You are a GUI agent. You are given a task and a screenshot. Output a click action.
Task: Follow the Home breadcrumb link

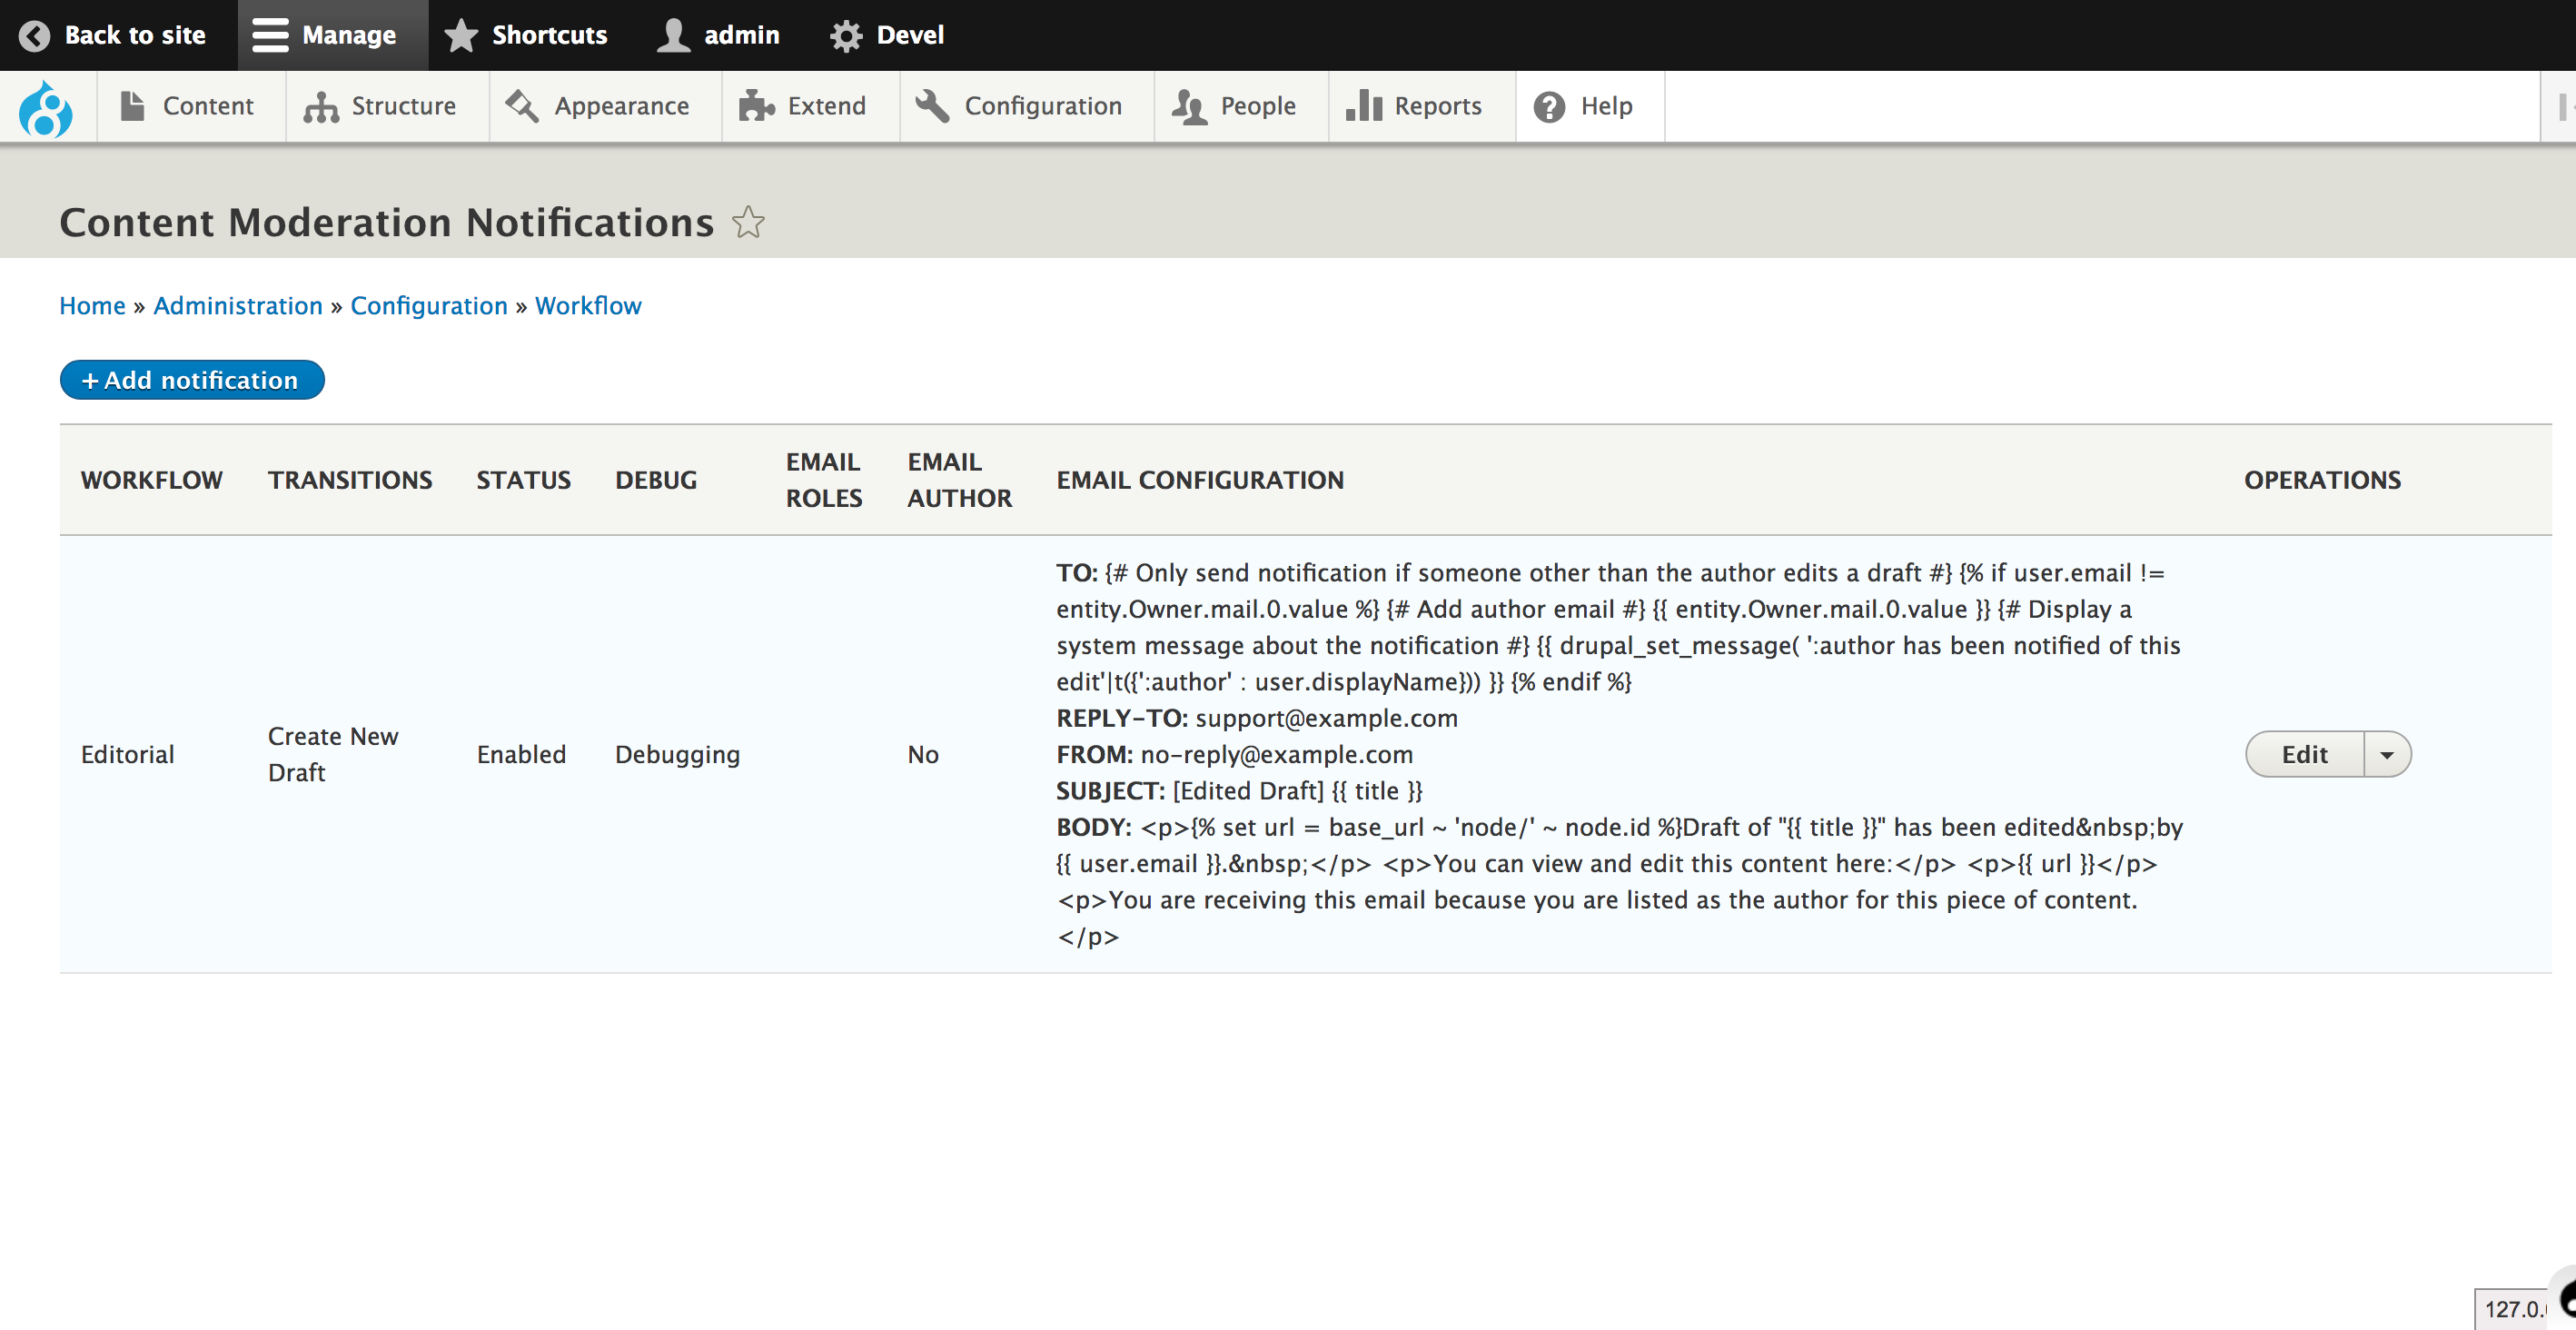91,305
